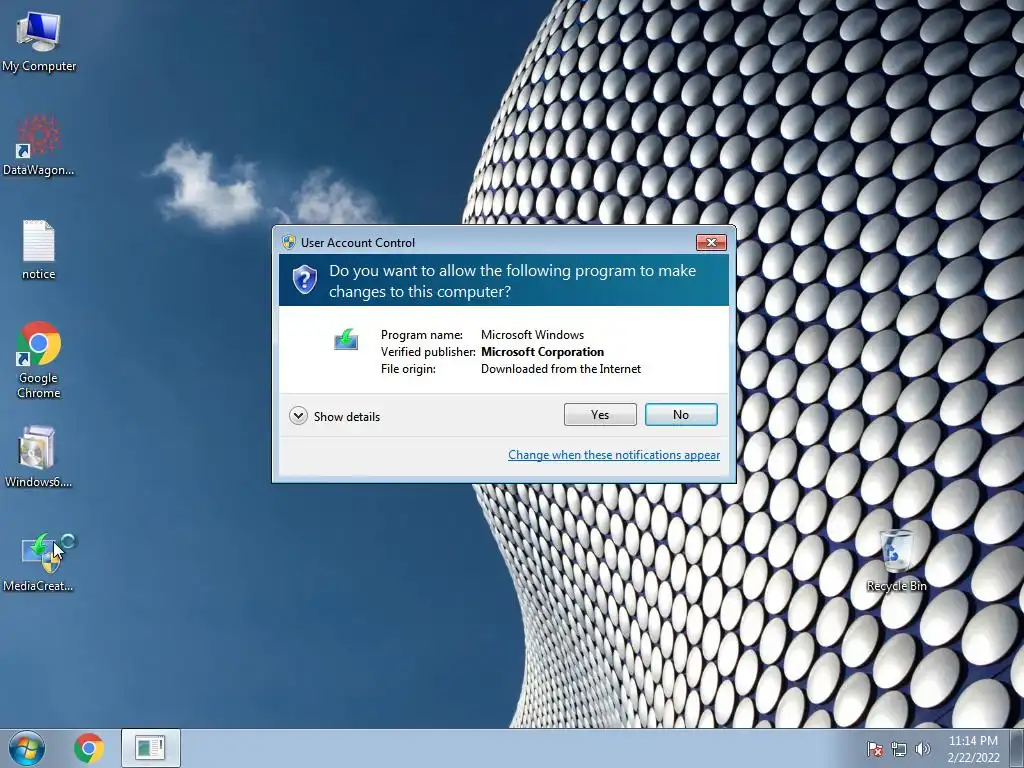Image resolution: width=1024 pixels, height=768 pixels.
Task: Open Action Center flag in system tray
Action: coord(875,749)
